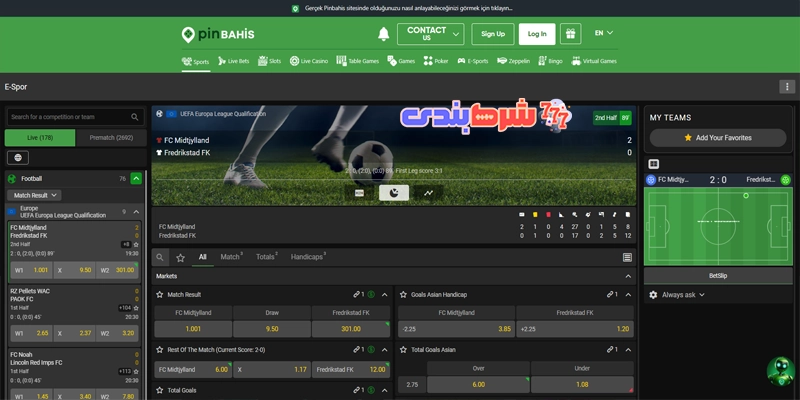Open the robot chat assistant

pyautogui.click(x=781, y=371)
